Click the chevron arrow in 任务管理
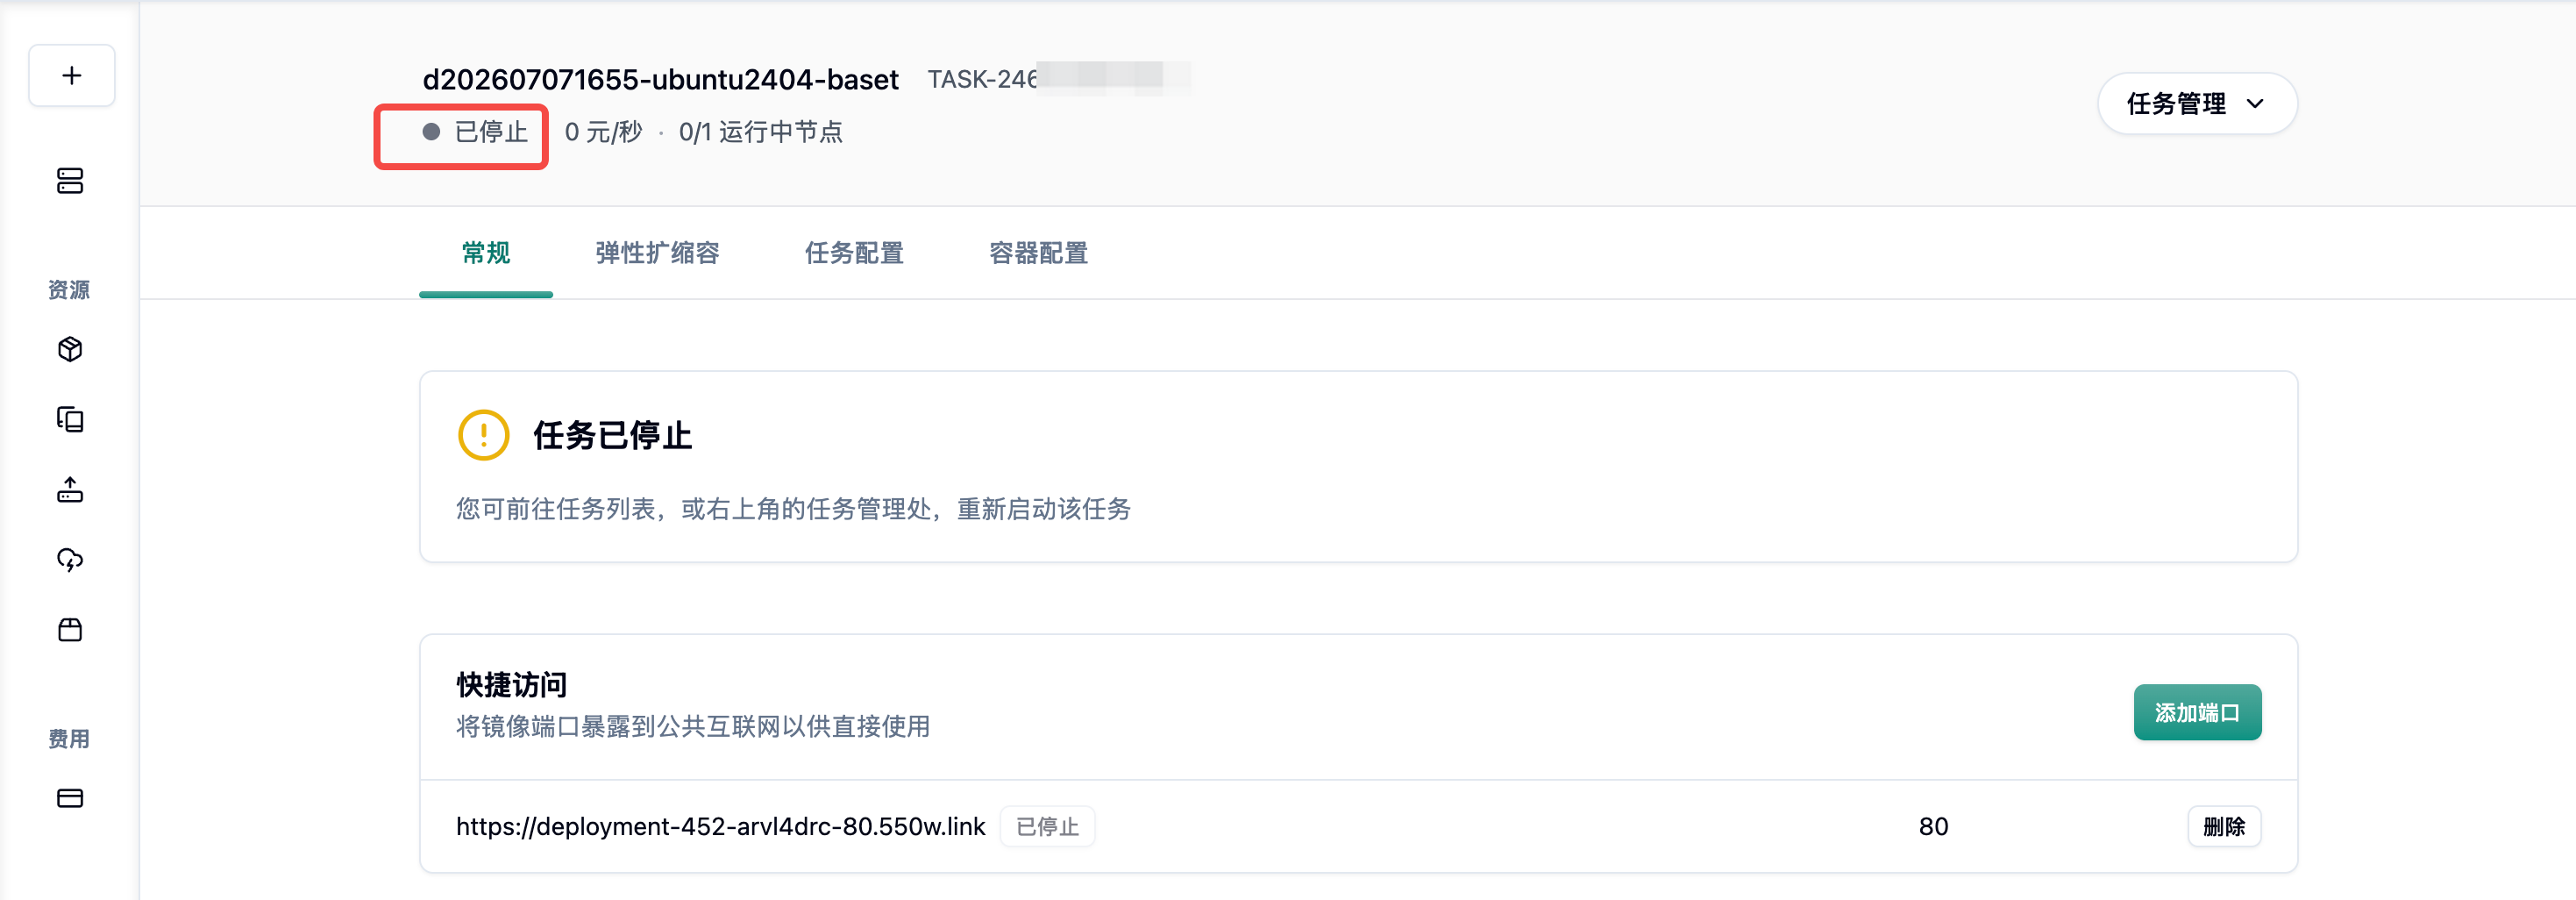Viewport: 2576px width, 900px height. pyautogui.click(x=2255, y=104)
